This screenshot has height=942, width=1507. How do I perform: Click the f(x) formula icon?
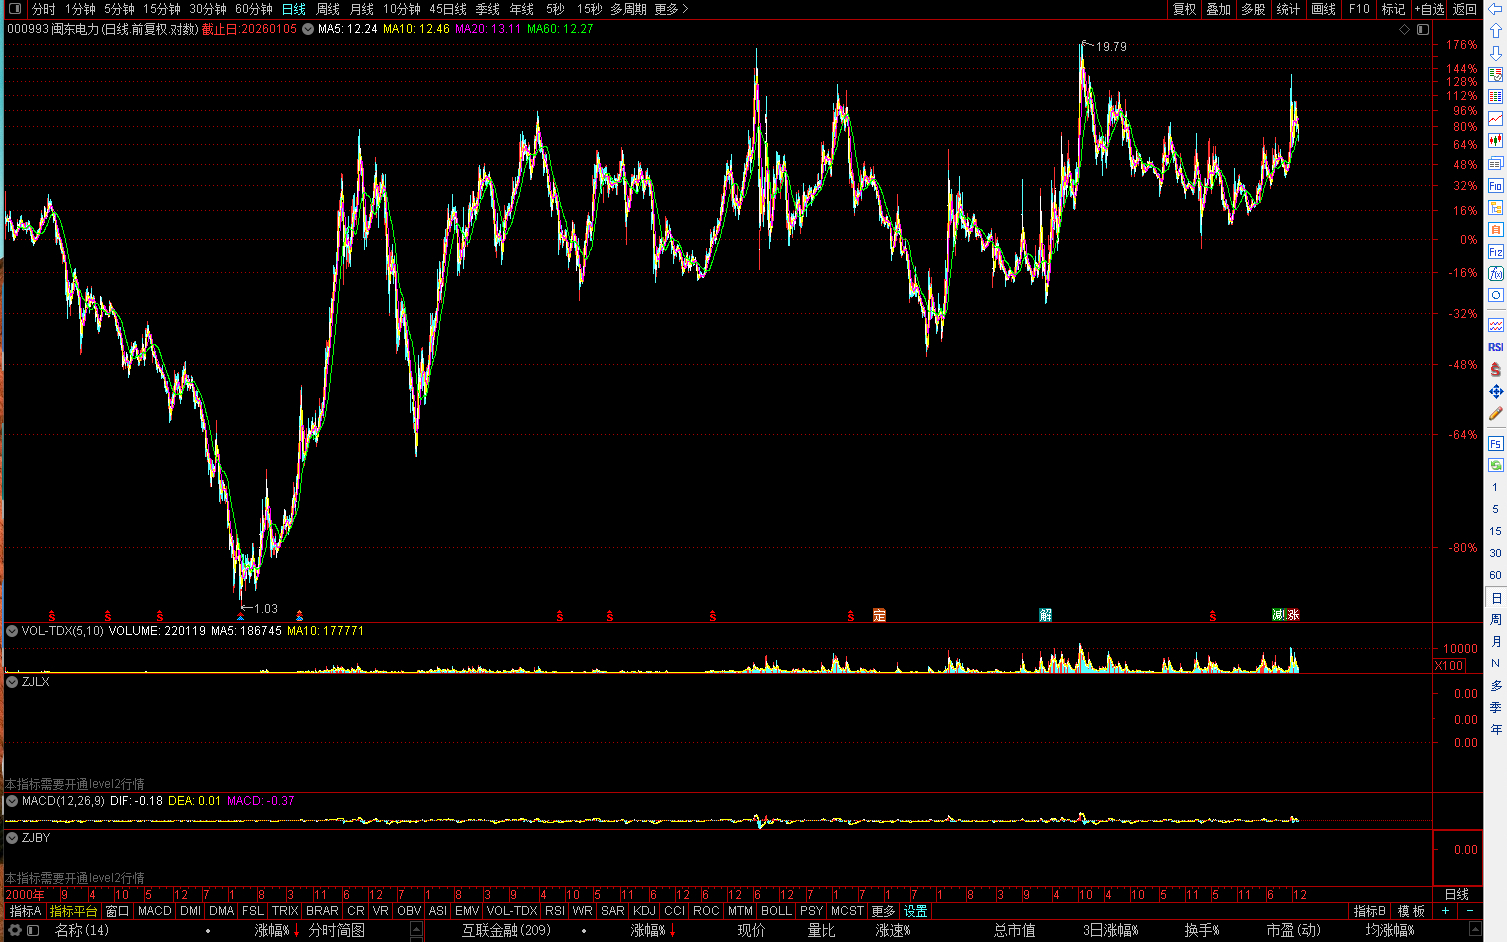(x=1495, y=273)
